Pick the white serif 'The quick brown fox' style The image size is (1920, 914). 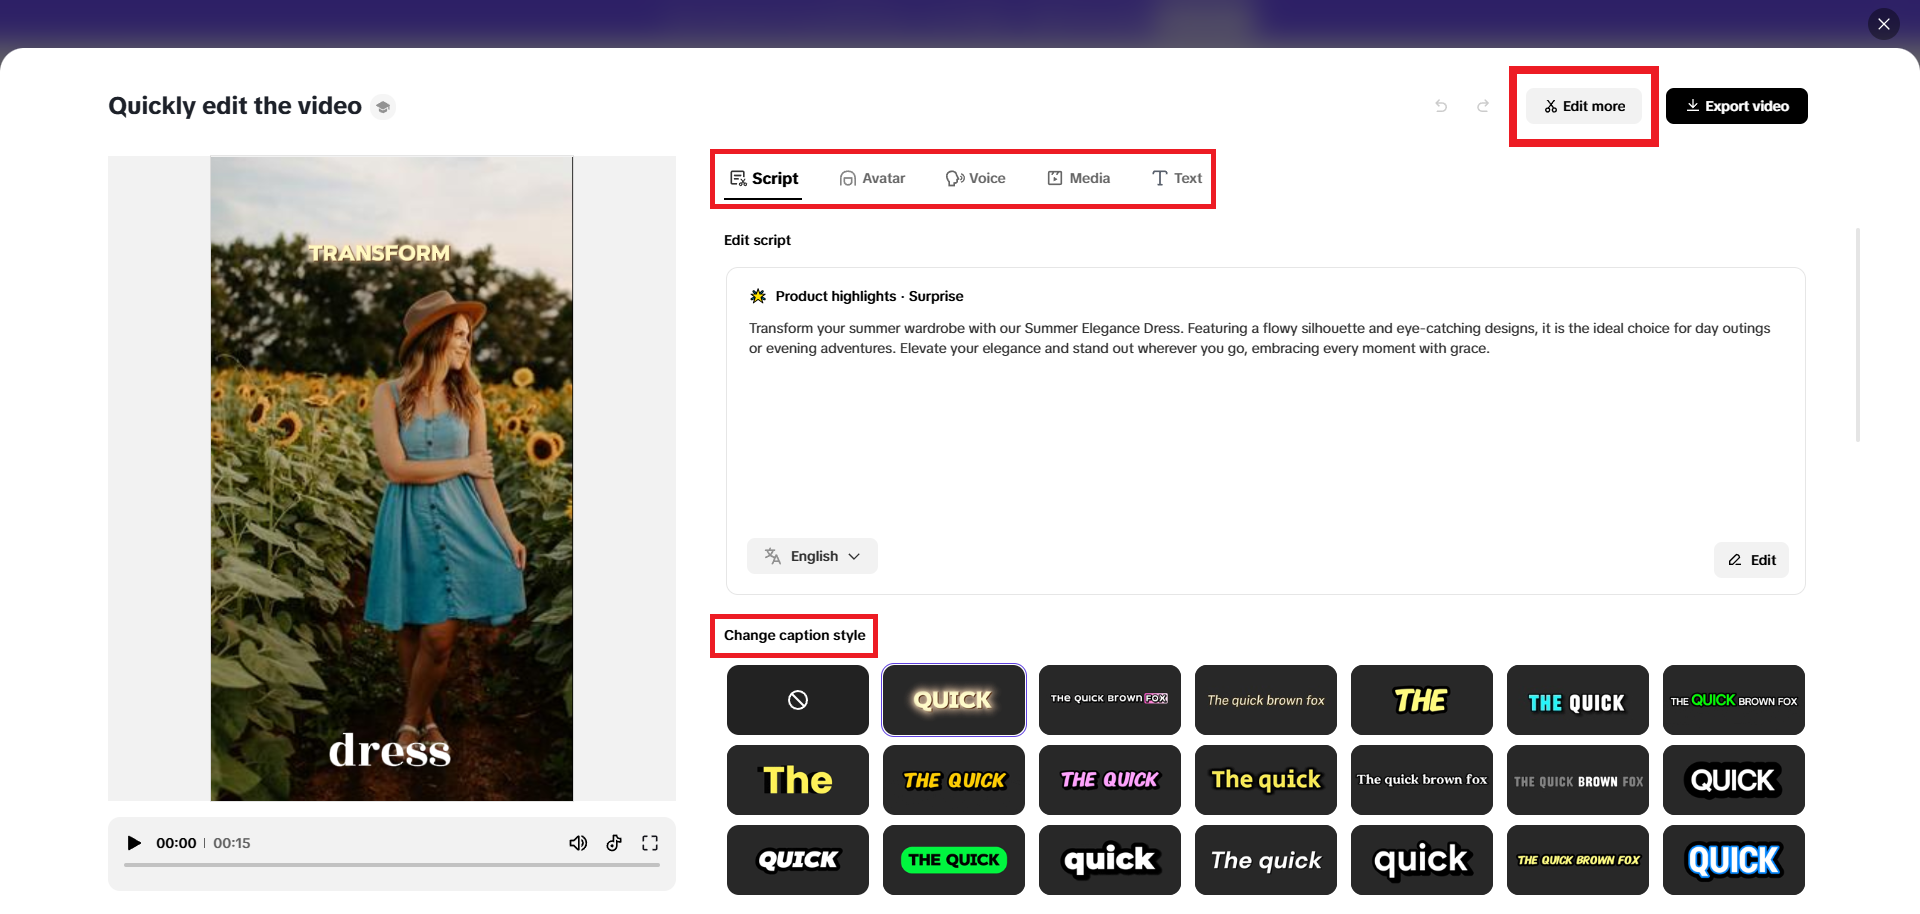(x=1422, y=780)
